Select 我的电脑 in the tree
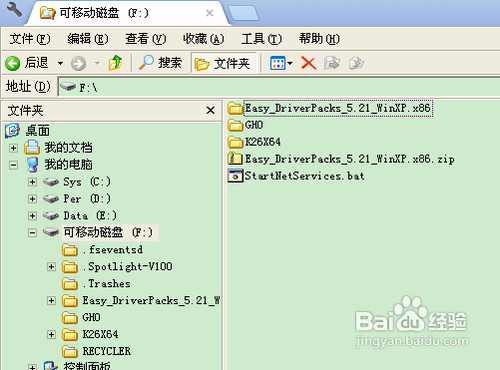Viewport: 500px width, 370px height. [68, 164]
